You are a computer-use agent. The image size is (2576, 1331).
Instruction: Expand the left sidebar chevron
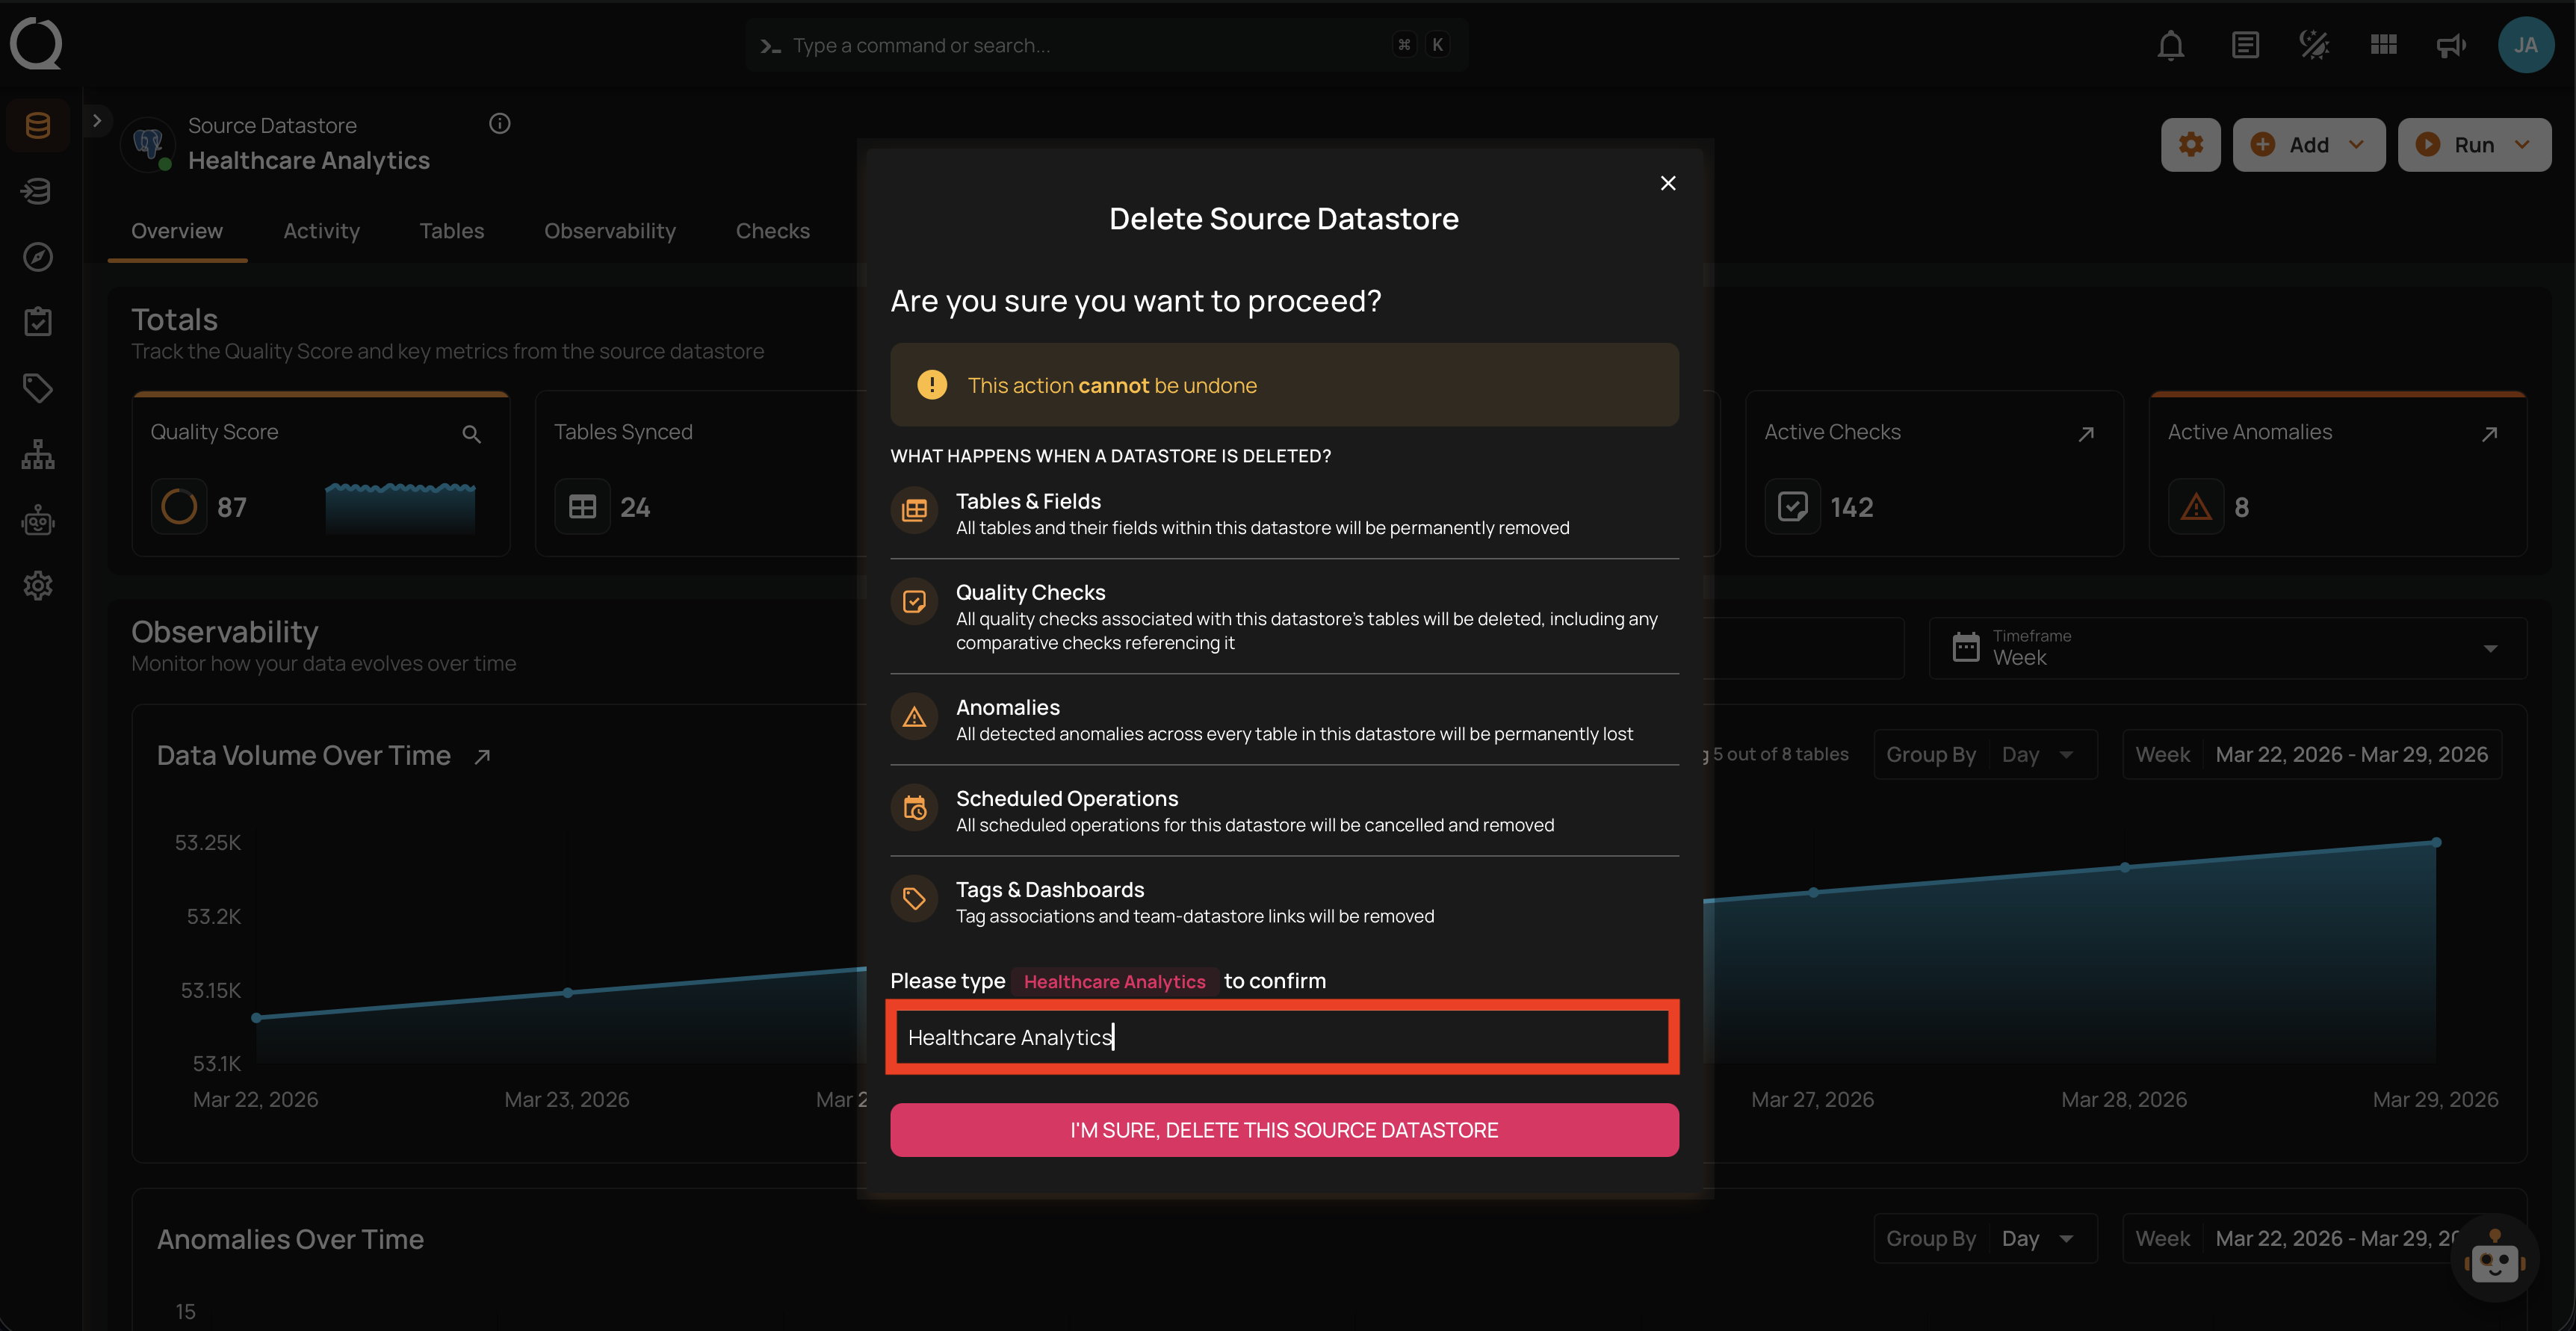tap(97, 121)
